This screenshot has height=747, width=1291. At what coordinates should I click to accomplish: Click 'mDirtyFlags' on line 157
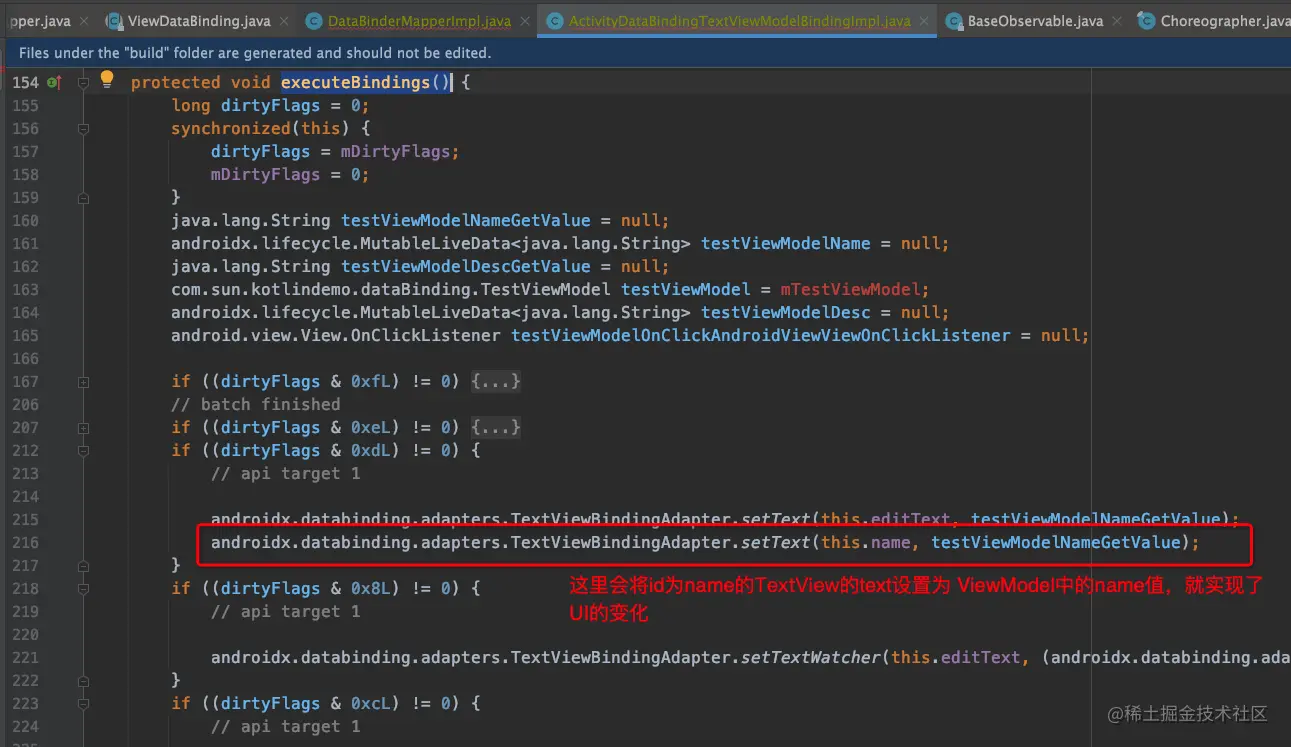click(395, 151)
